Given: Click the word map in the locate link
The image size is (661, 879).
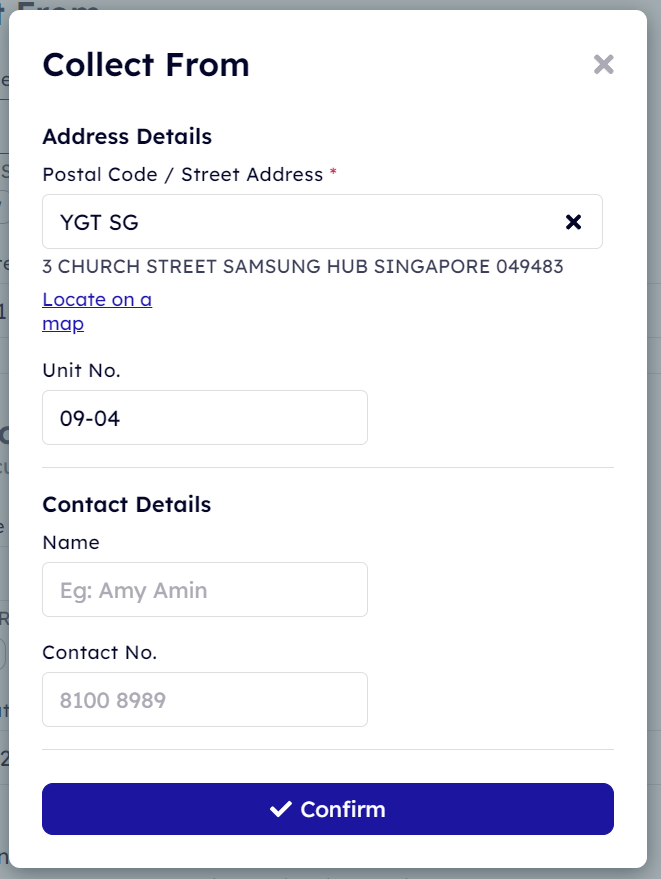Looking at the screenshot, I should pyautogui.click(x=63, y=324).
